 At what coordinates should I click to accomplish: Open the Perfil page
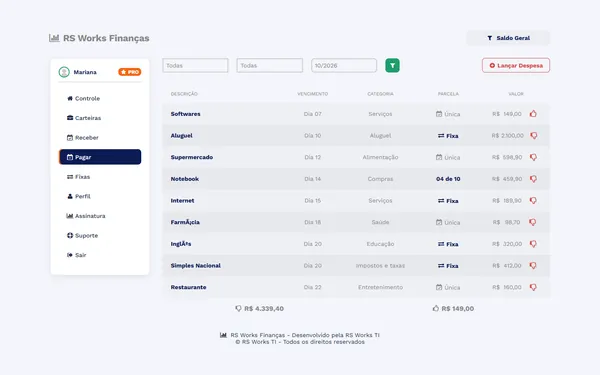tap(100, 196)
